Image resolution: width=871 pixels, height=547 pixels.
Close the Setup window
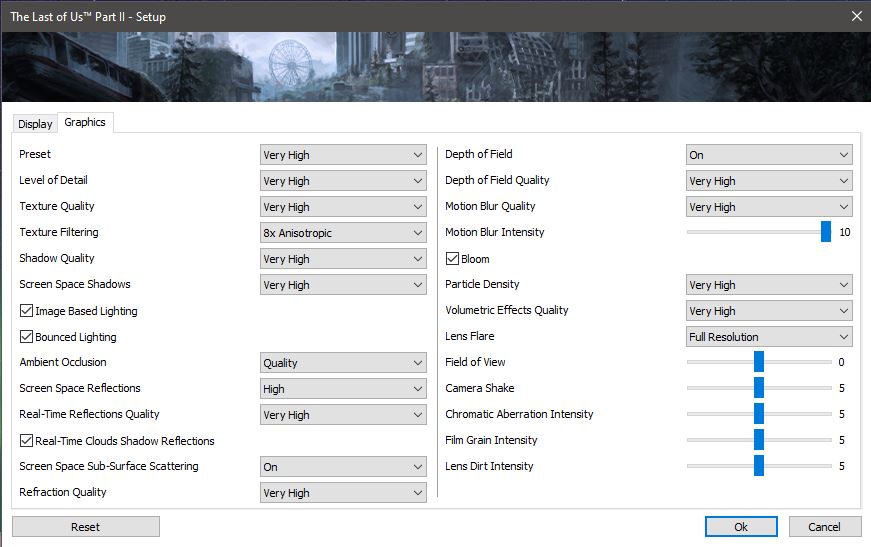click(857, 16)
